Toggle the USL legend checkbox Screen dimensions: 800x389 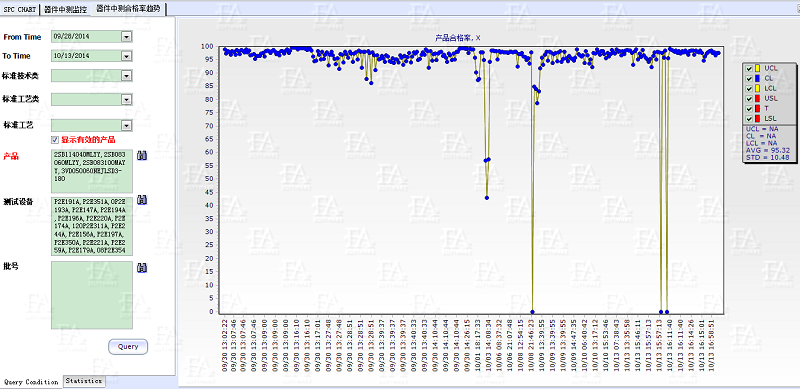(x=748, y=98)
